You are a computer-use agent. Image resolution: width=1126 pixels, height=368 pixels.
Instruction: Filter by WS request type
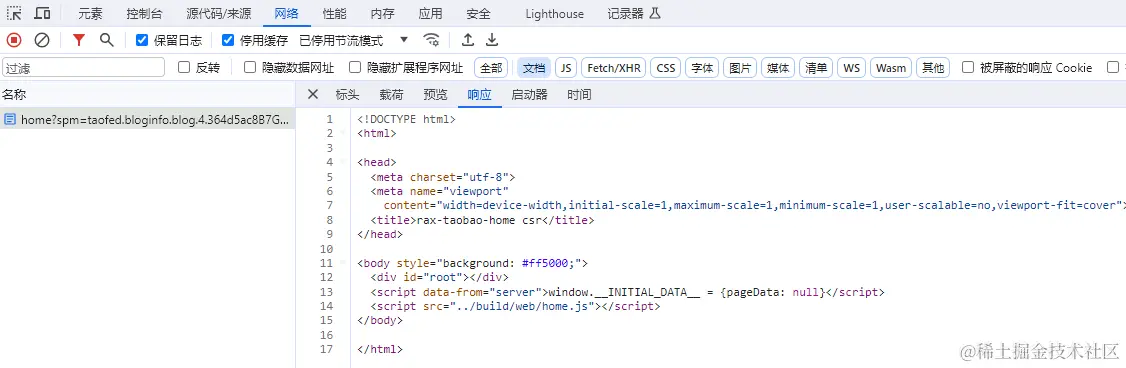852,68
